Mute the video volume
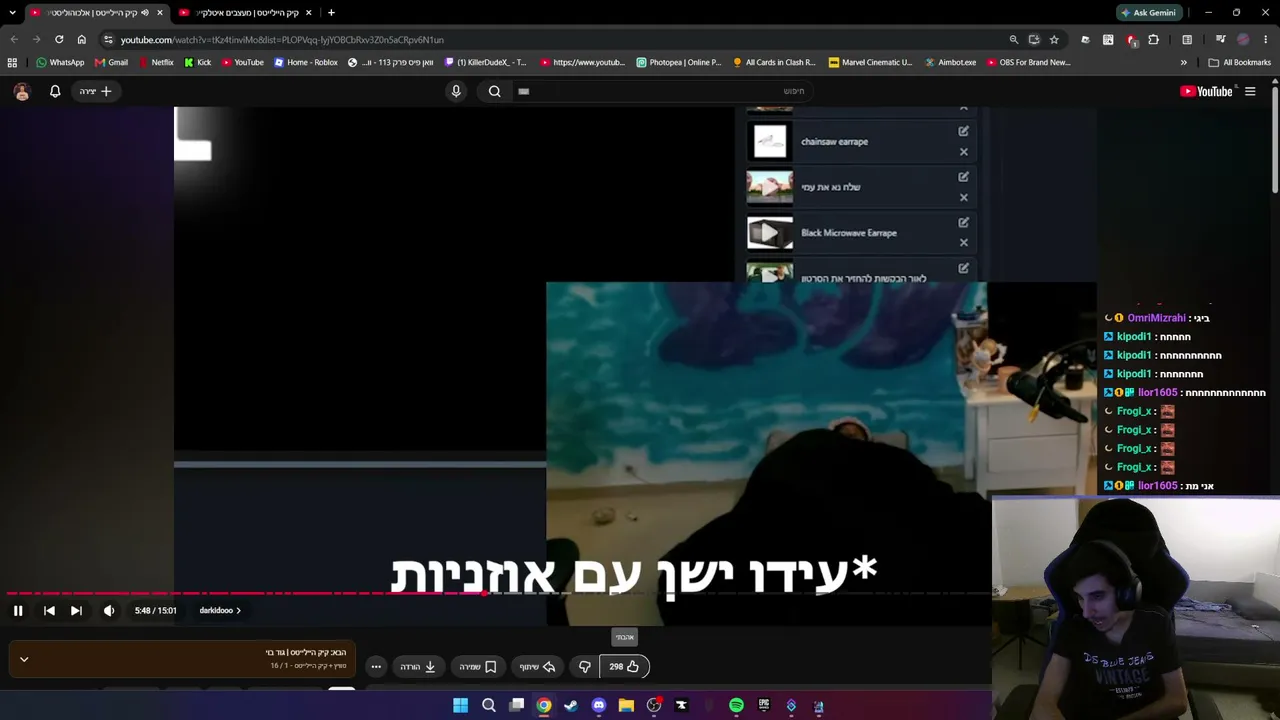Viewport: 1280px width, 720px height. (x=109, y=610)
